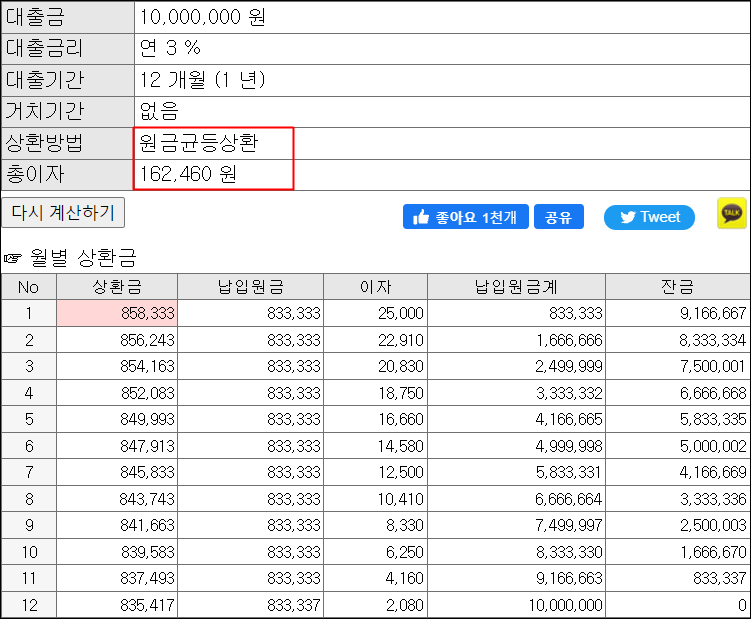Click the 4,160 interest cell

coord(376,578)
